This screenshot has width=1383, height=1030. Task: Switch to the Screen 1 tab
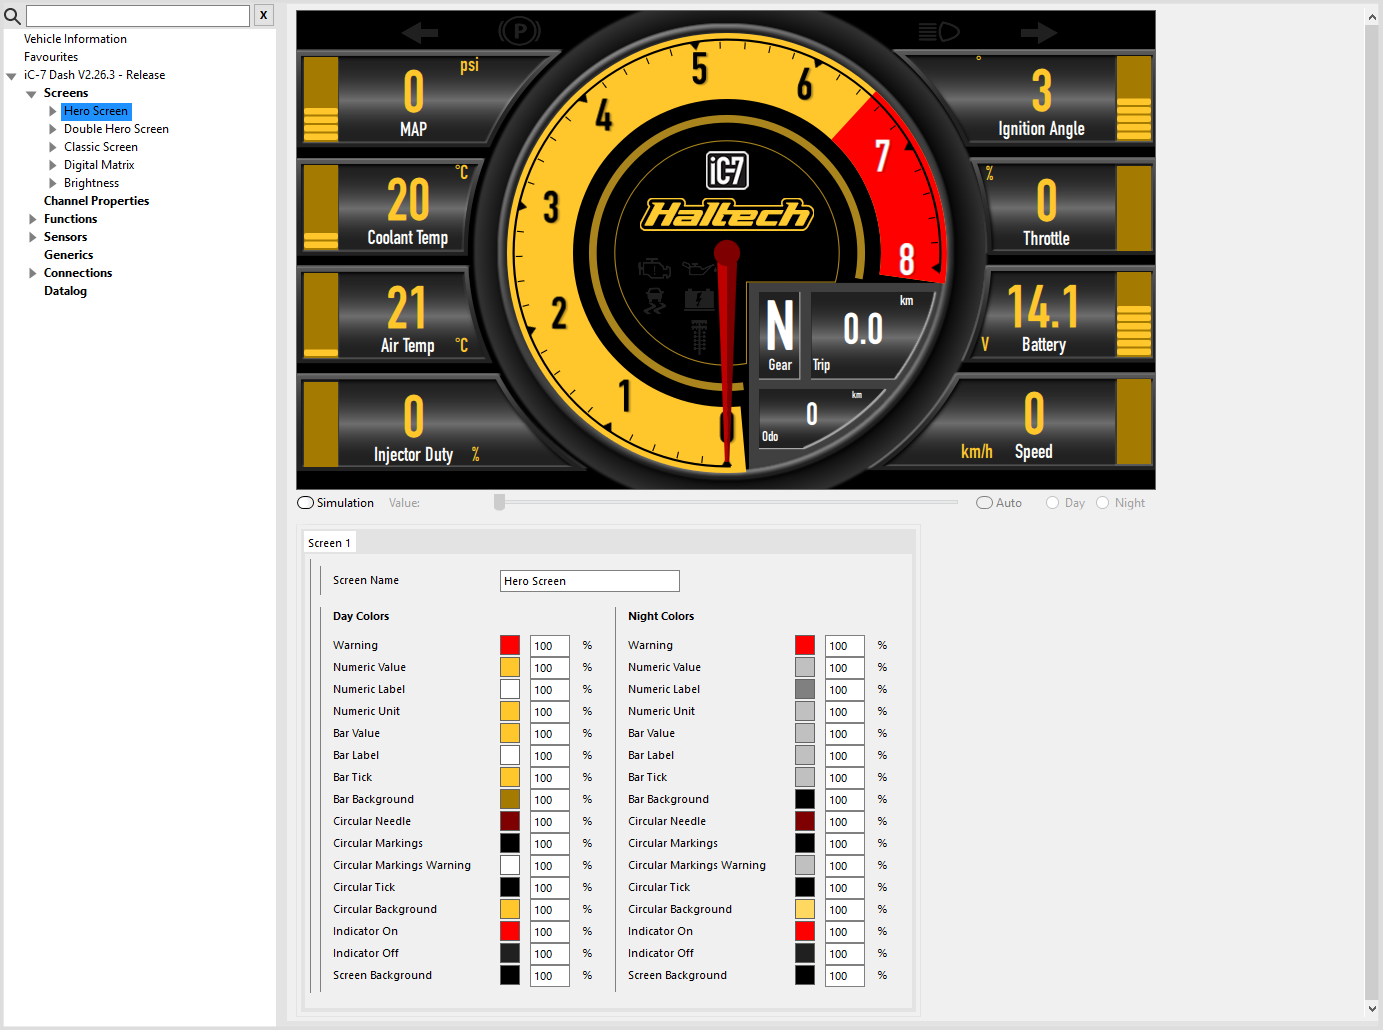(329, 543)
